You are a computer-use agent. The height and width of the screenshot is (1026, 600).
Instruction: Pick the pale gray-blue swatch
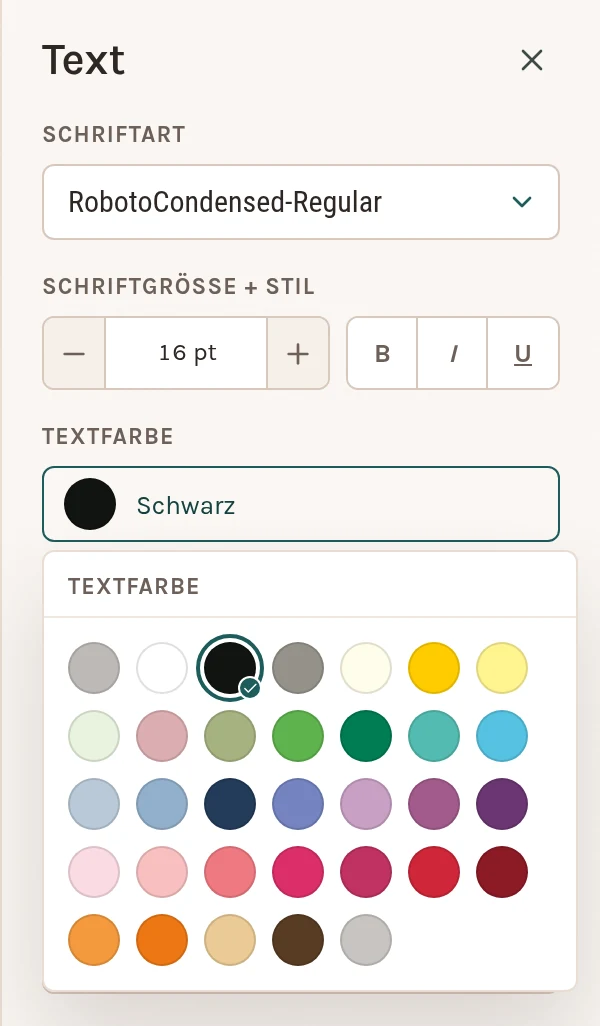tap(94, 804)
